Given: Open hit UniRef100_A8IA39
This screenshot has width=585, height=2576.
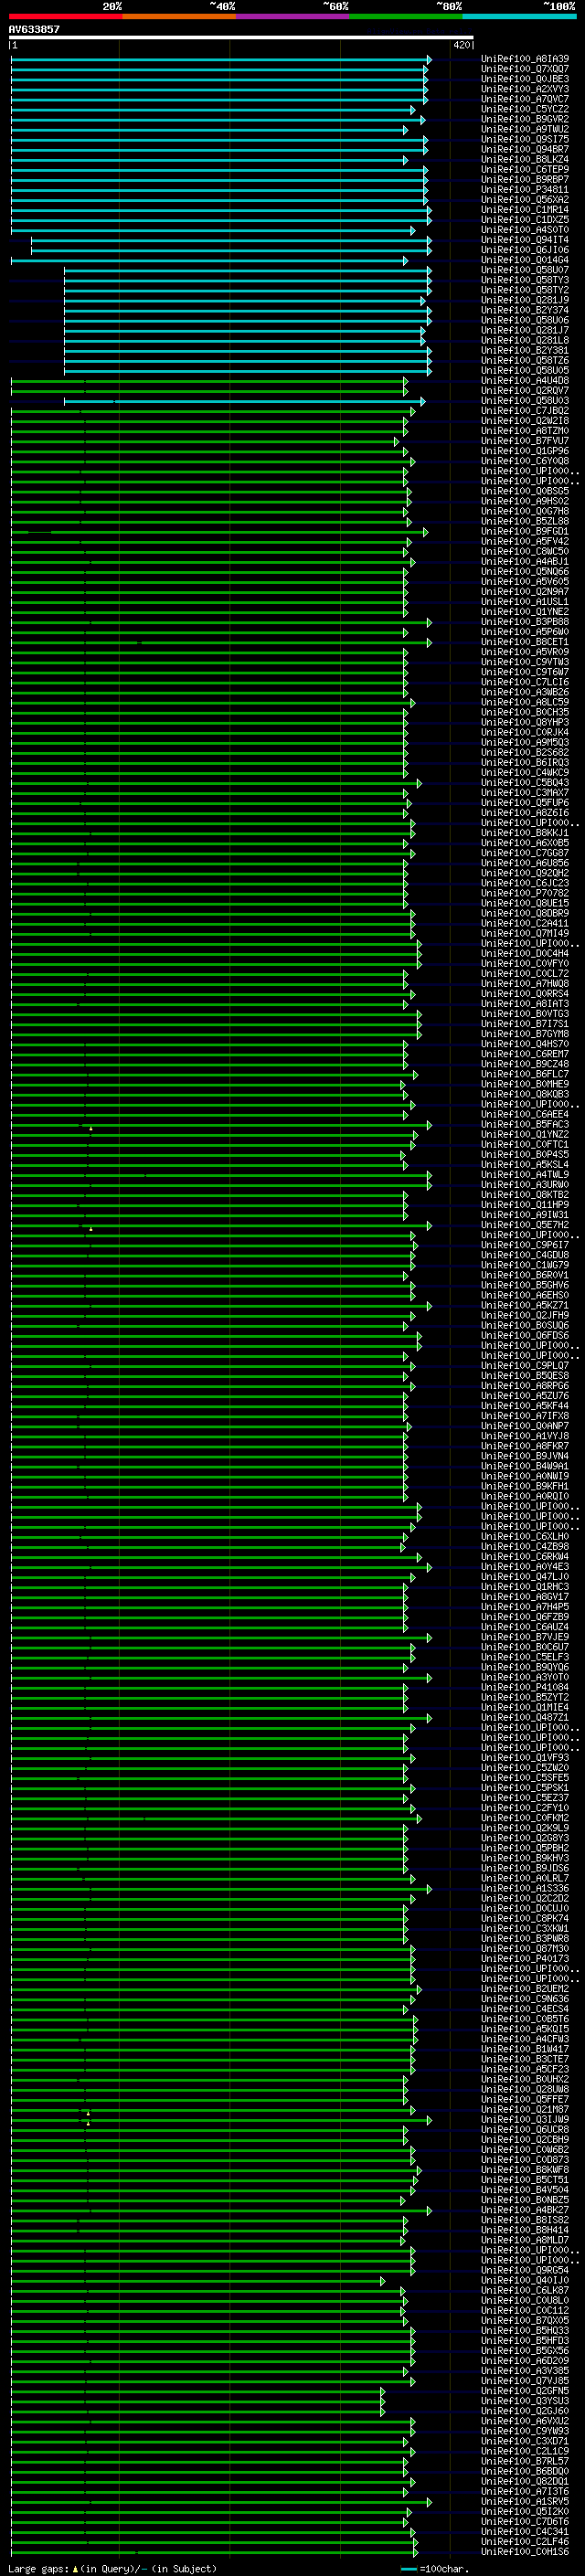Looking at the screenshot, I should pos(525,59).
